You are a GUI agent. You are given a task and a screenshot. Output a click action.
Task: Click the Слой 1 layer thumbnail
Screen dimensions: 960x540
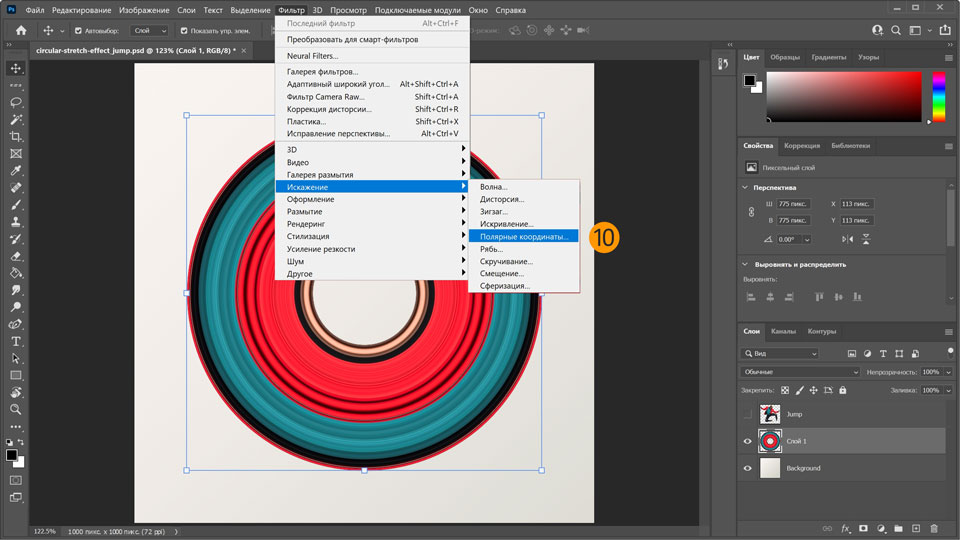pyautogui.click(x=770, y=441)
